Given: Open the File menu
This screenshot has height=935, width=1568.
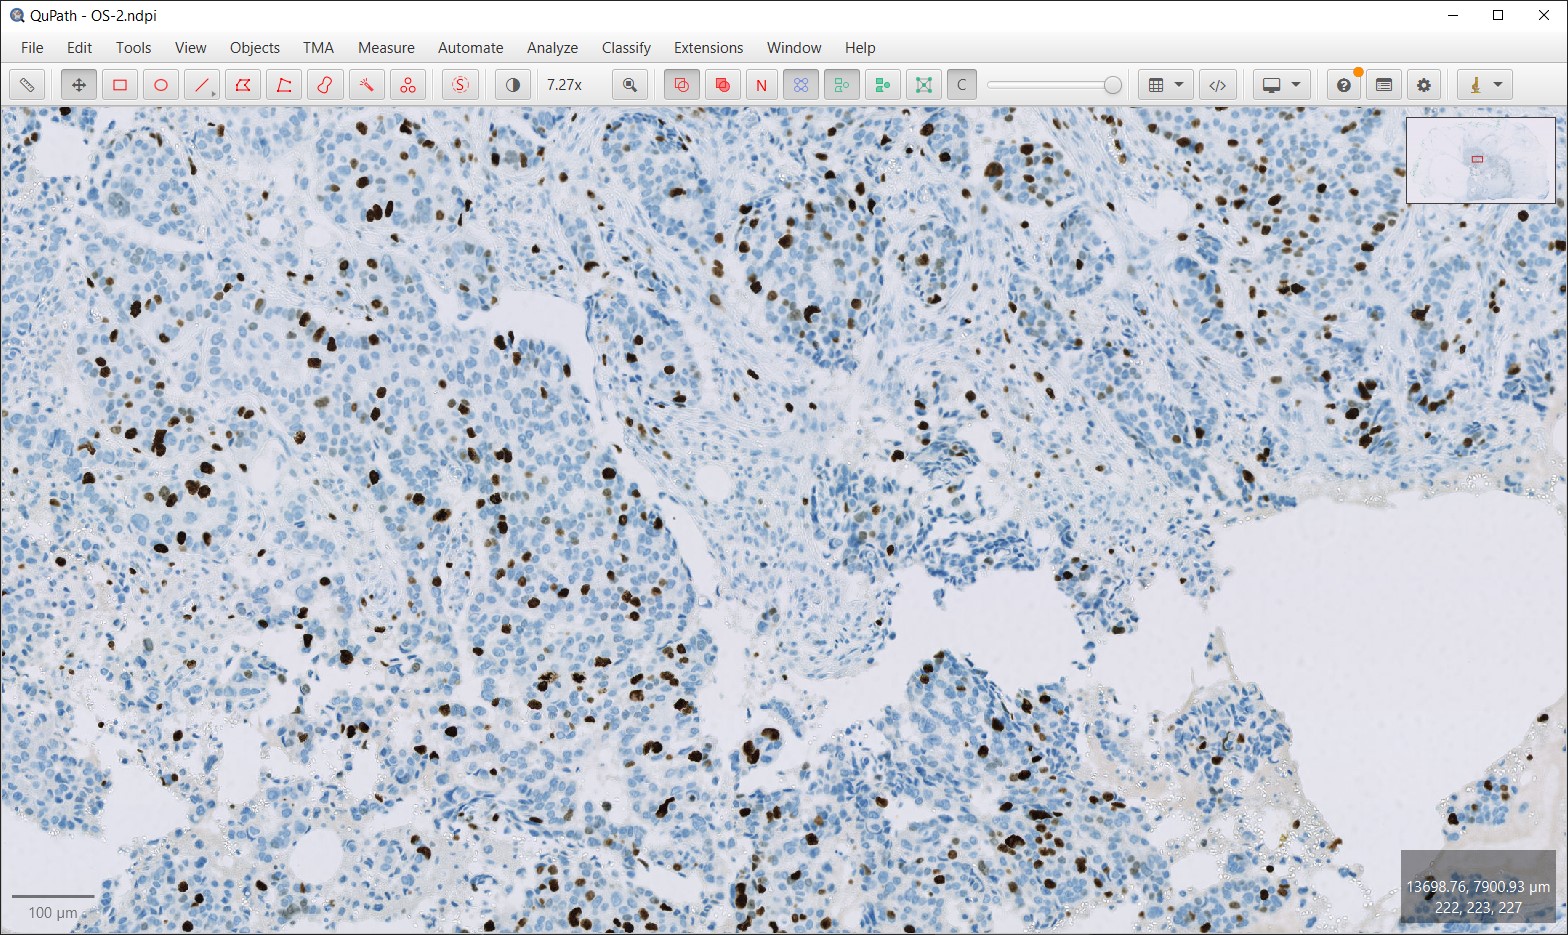Looking at the screenshot, I should 32,48.
